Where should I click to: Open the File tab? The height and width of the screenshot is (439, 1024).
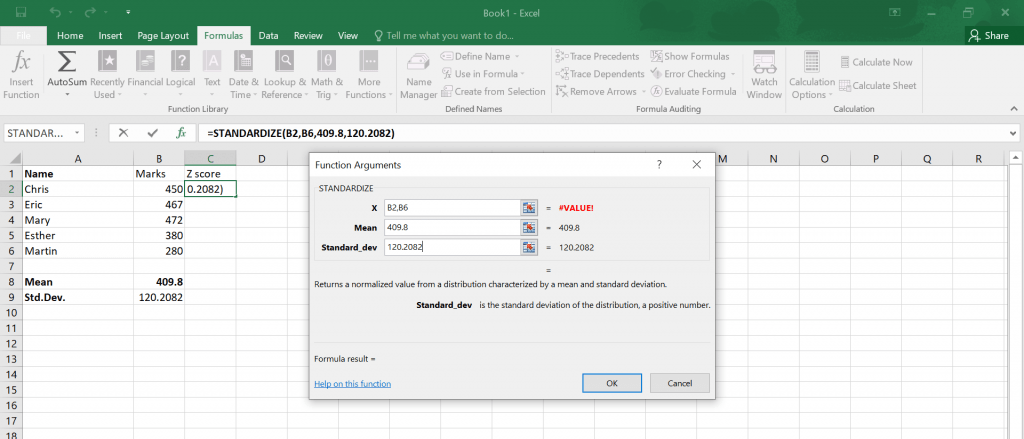coord(23,36)
